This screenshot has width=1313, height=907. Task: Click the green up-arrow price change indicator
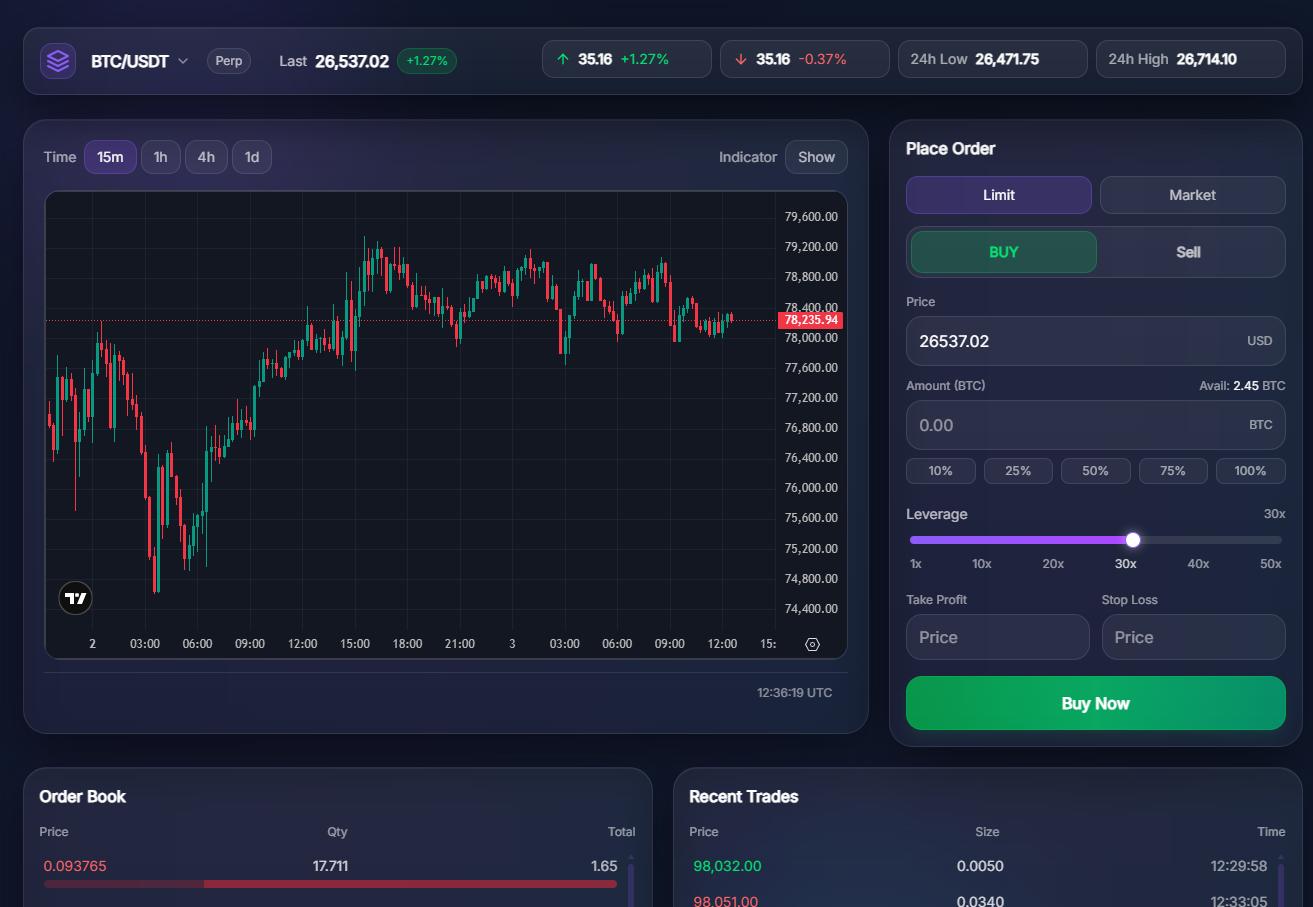[626, 59]
